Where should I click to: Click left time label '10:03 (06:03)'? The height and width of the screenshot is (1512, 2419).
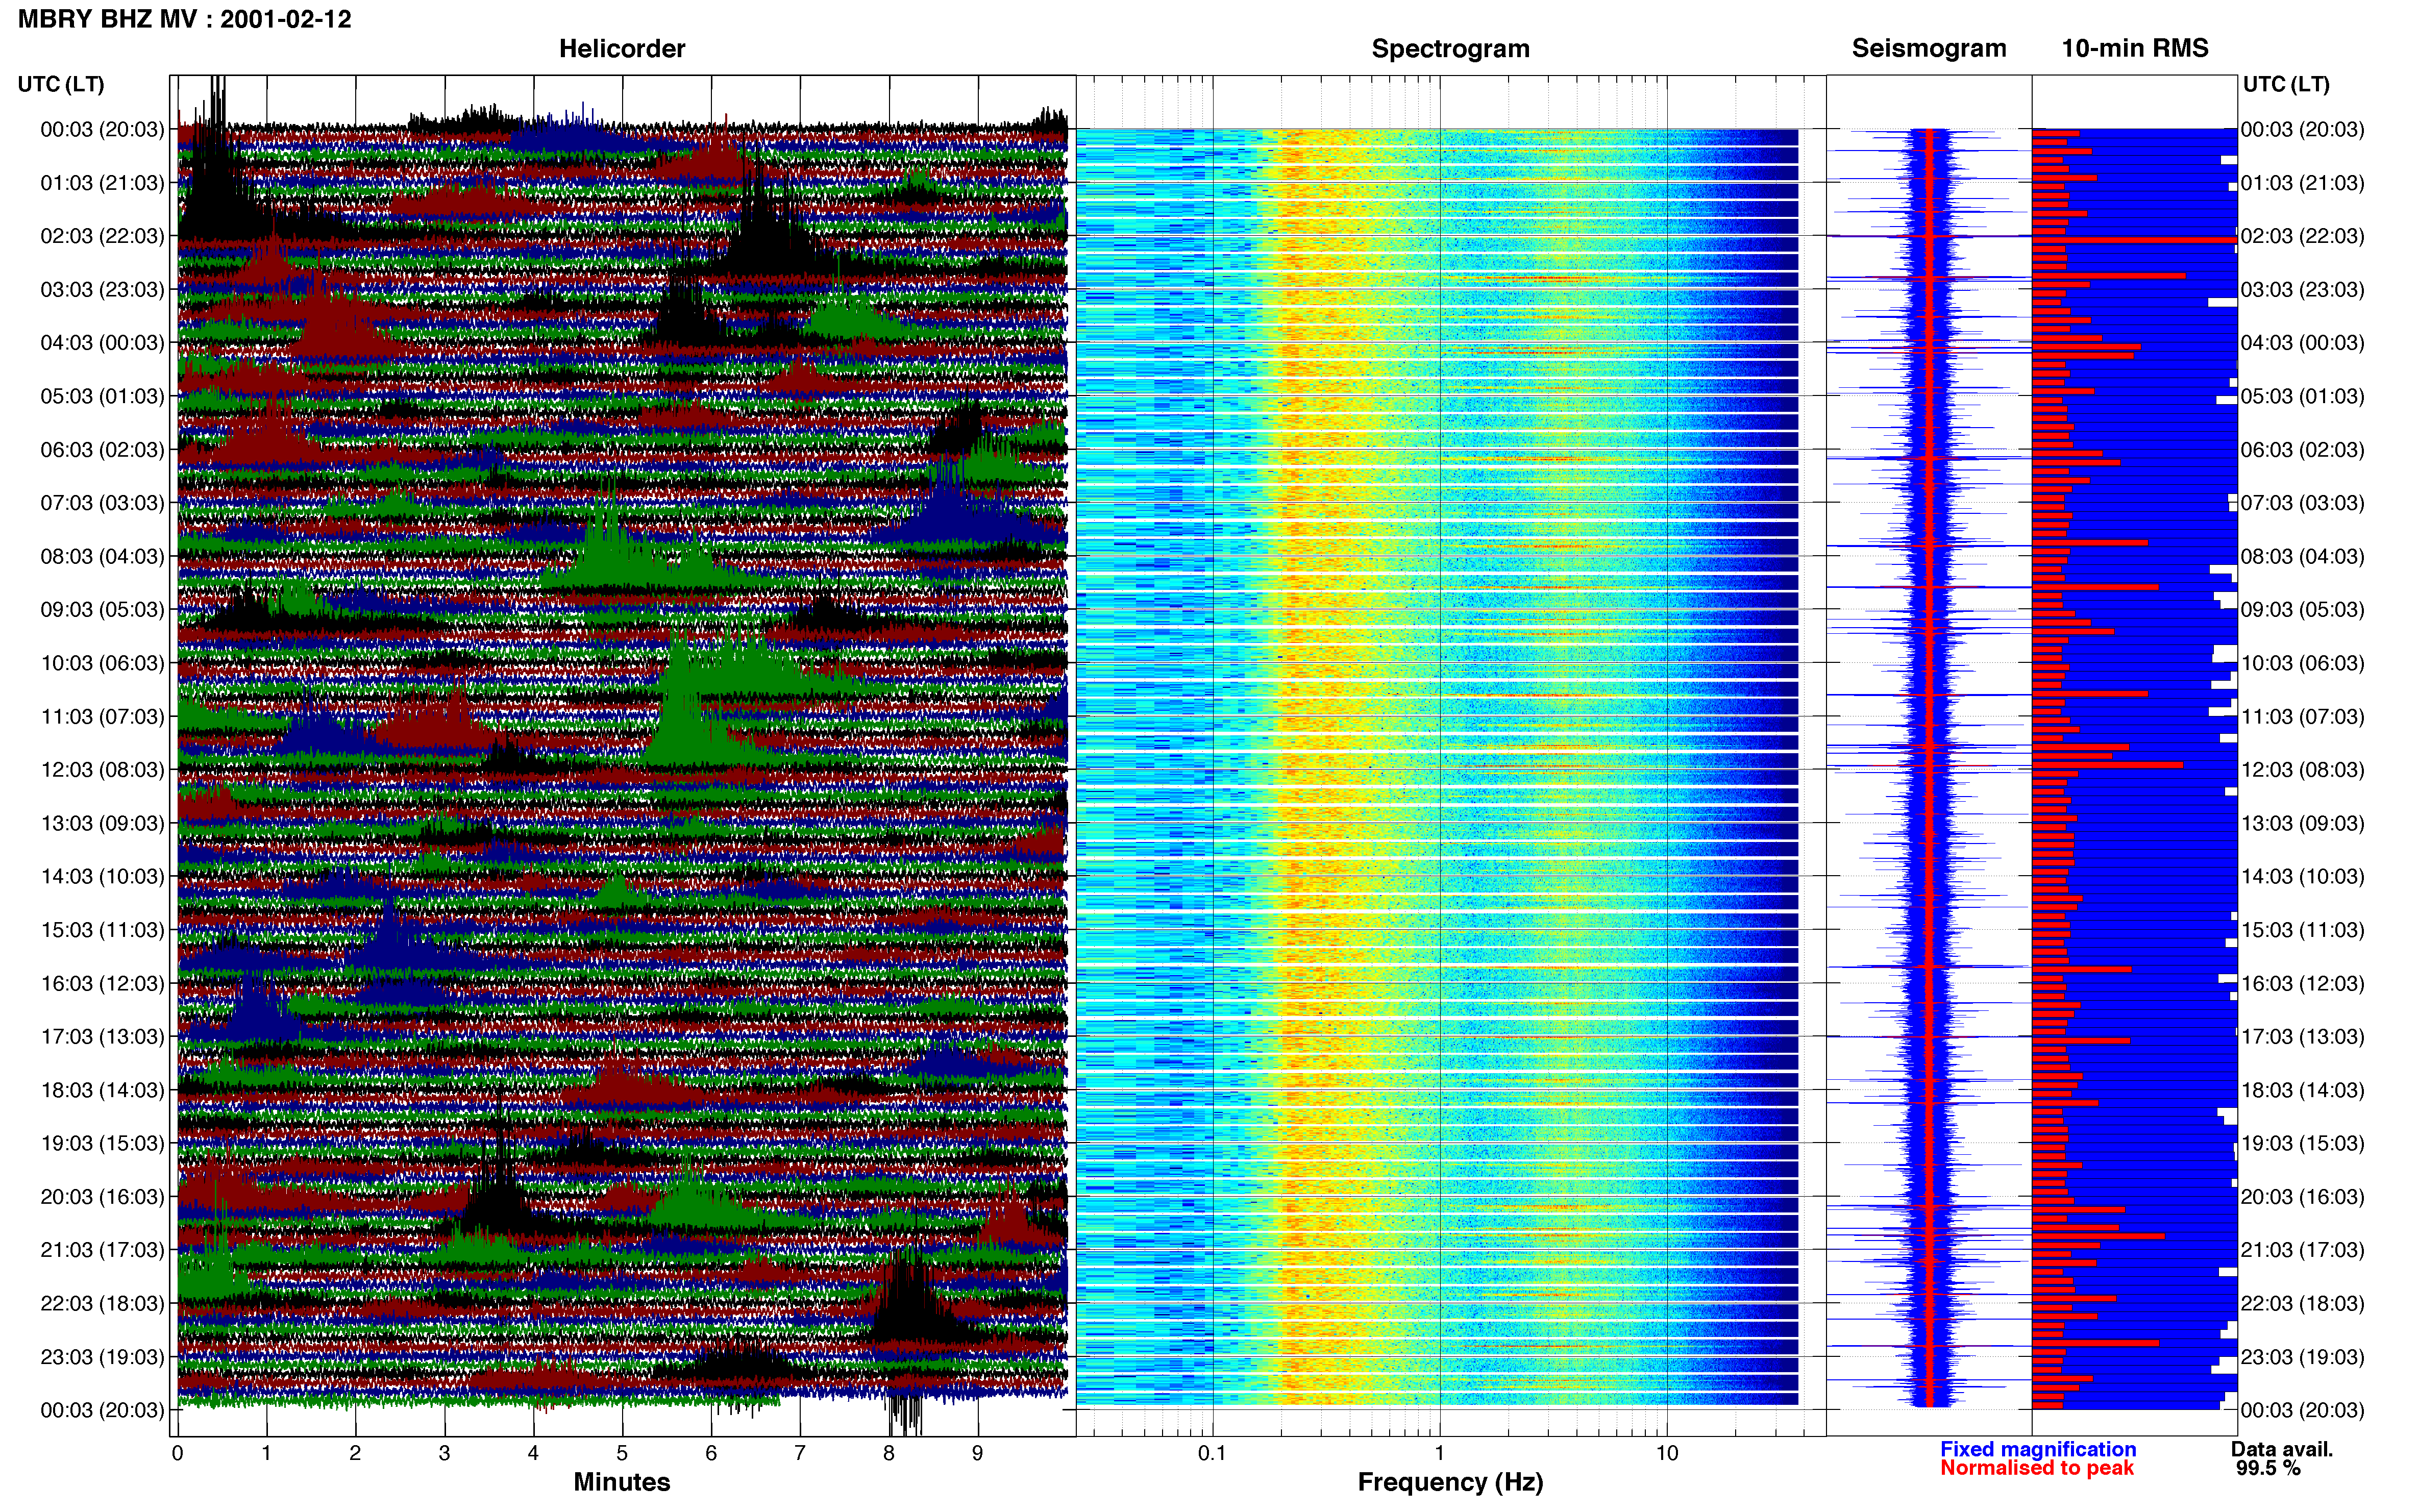tap(102, 662)
